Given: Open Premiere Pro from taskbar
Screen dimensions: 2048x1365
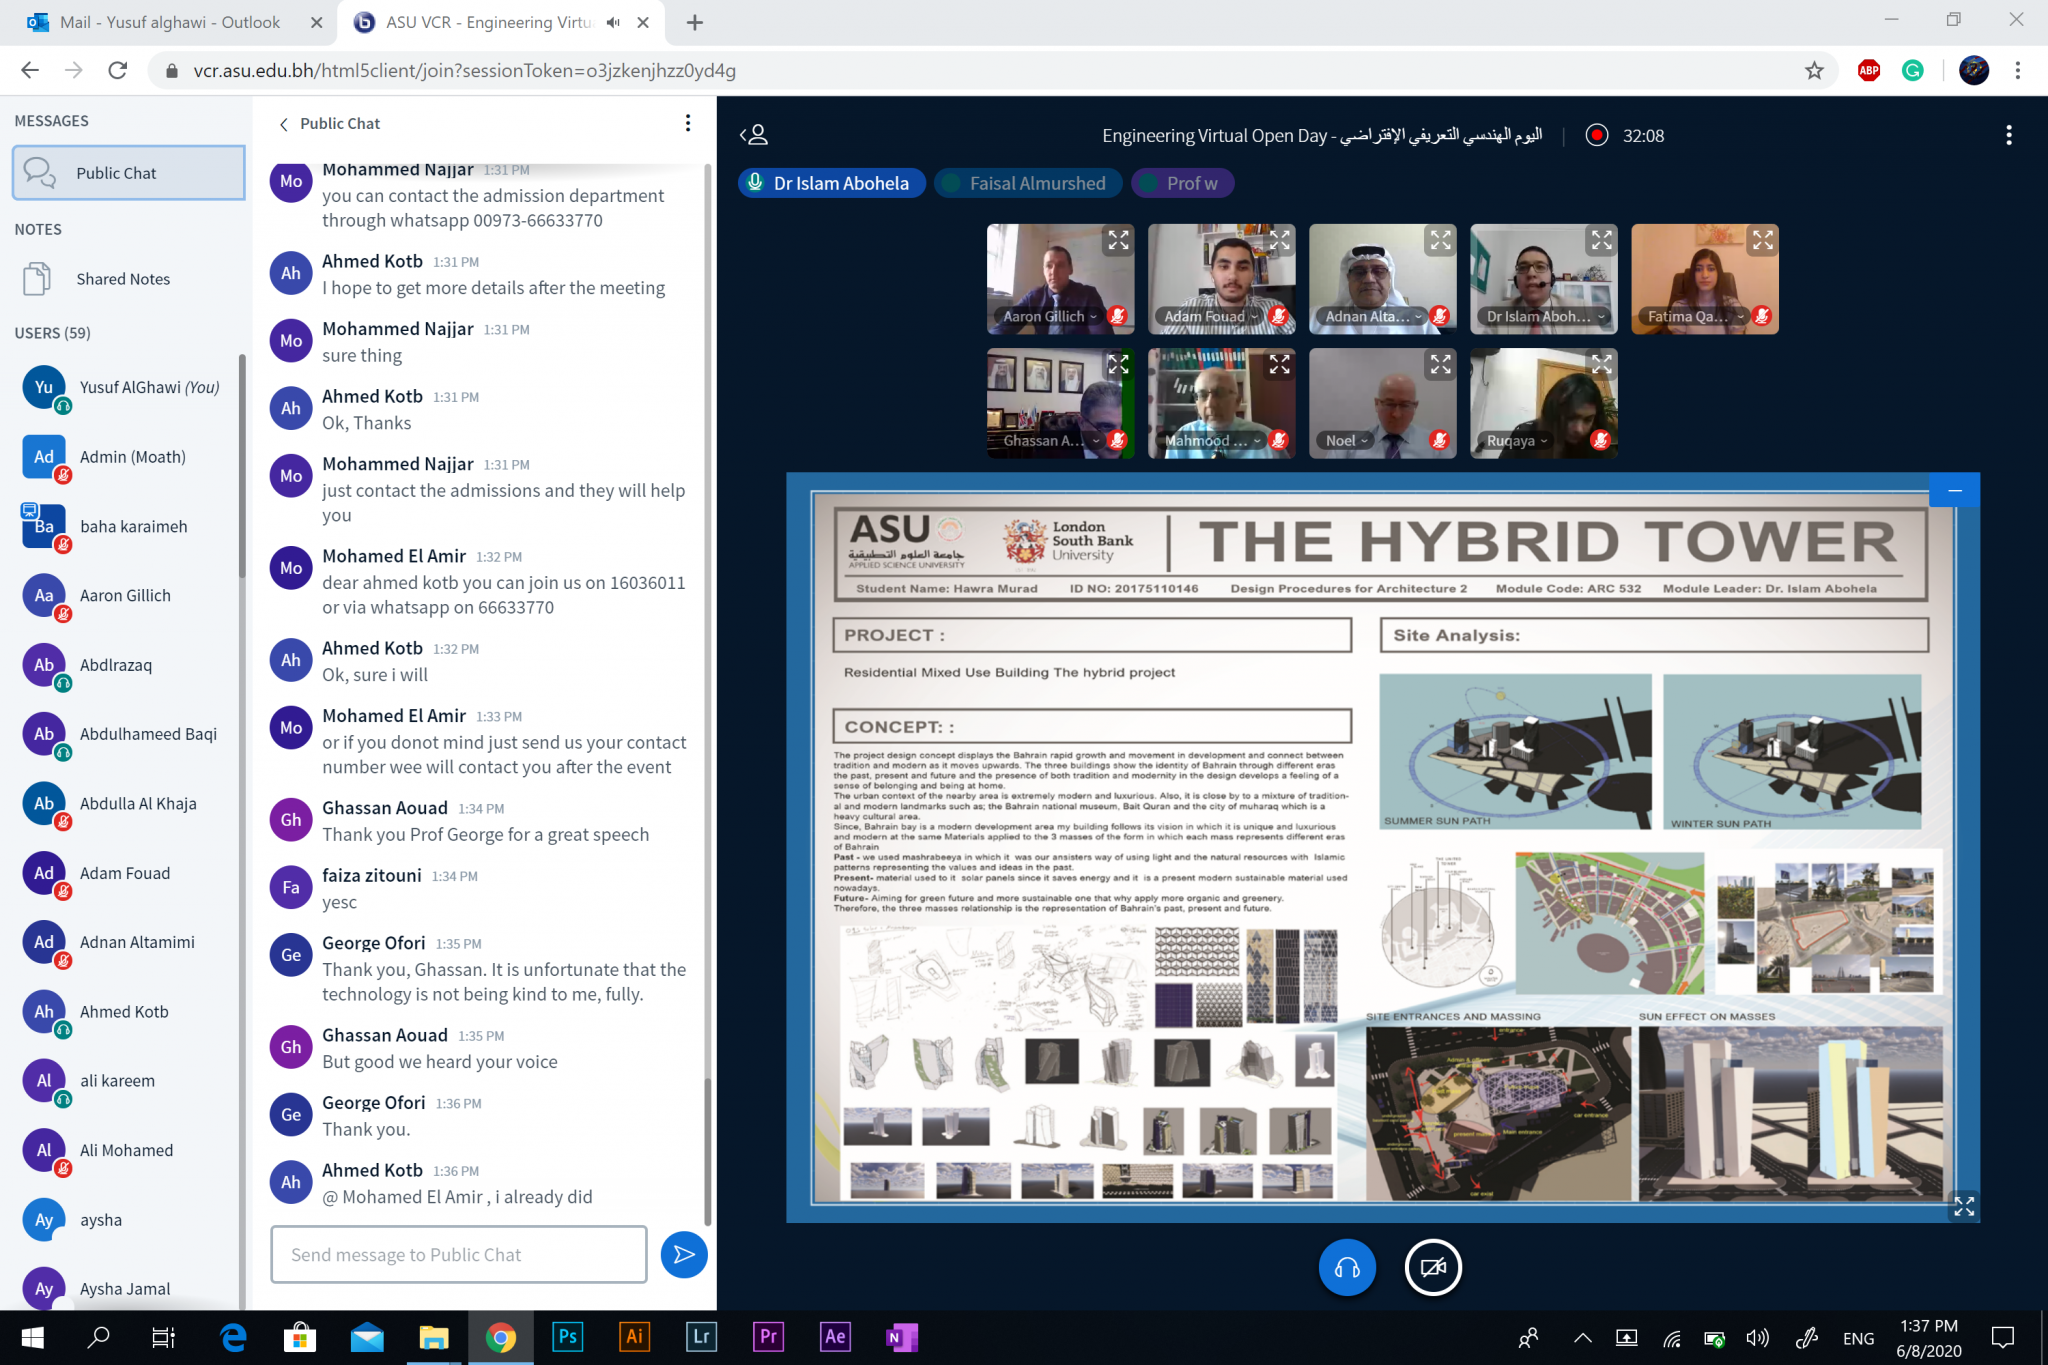Looking at the screenshot, I should tap(768, 1337).
